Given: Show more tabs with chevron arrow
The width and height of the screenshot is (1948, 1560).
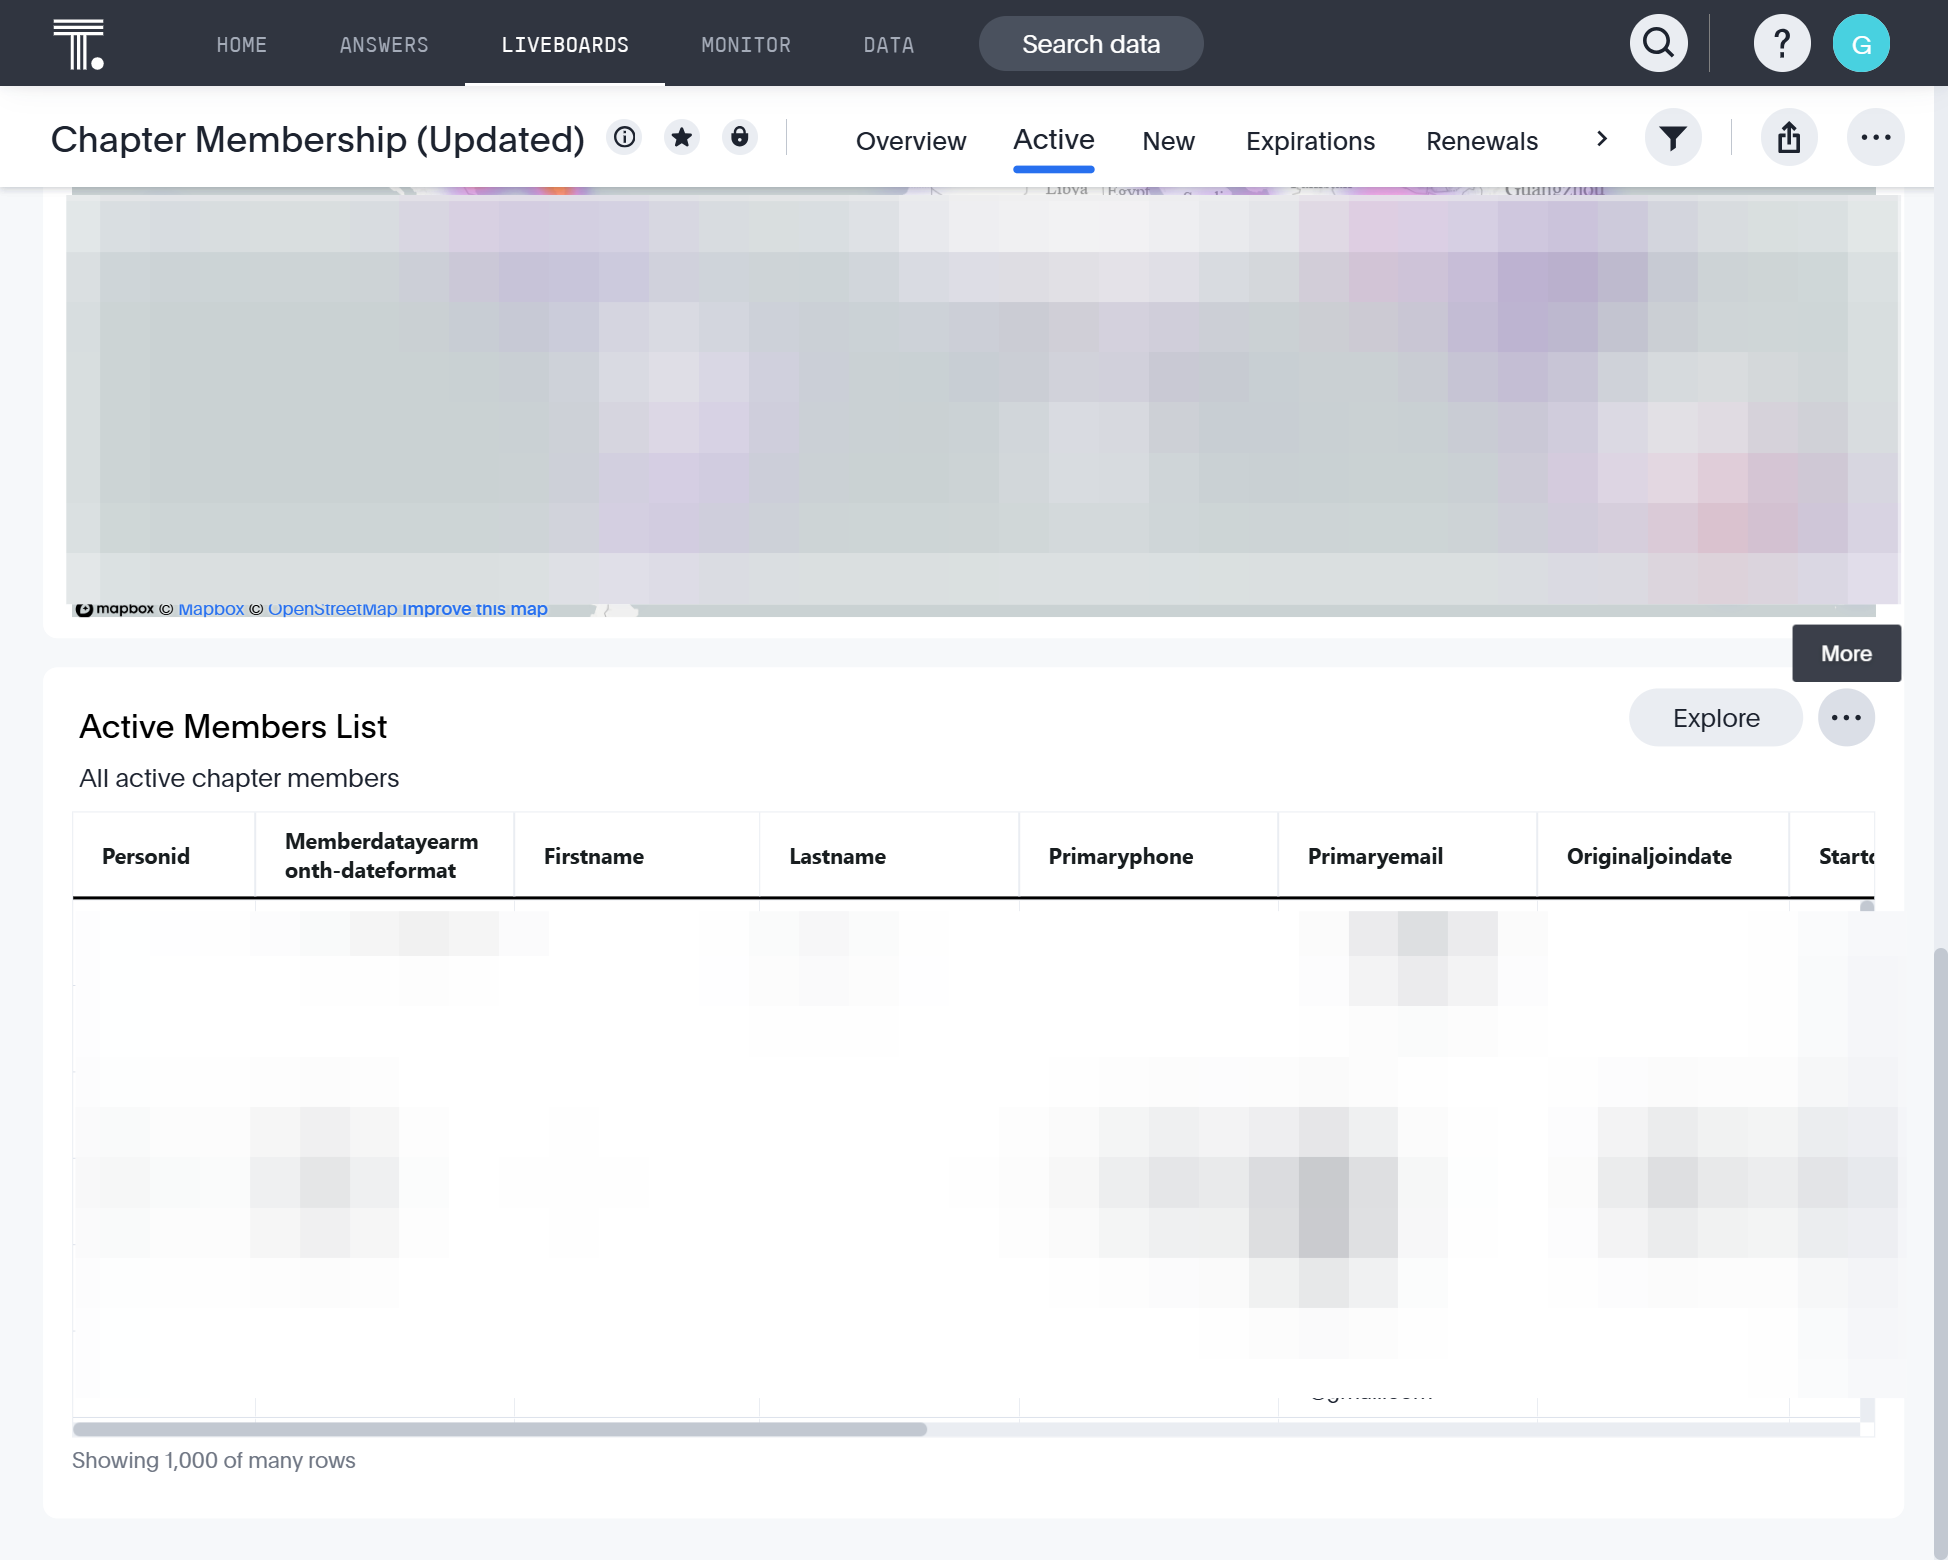Looking at the screenshot, I should pos(1602,139).
